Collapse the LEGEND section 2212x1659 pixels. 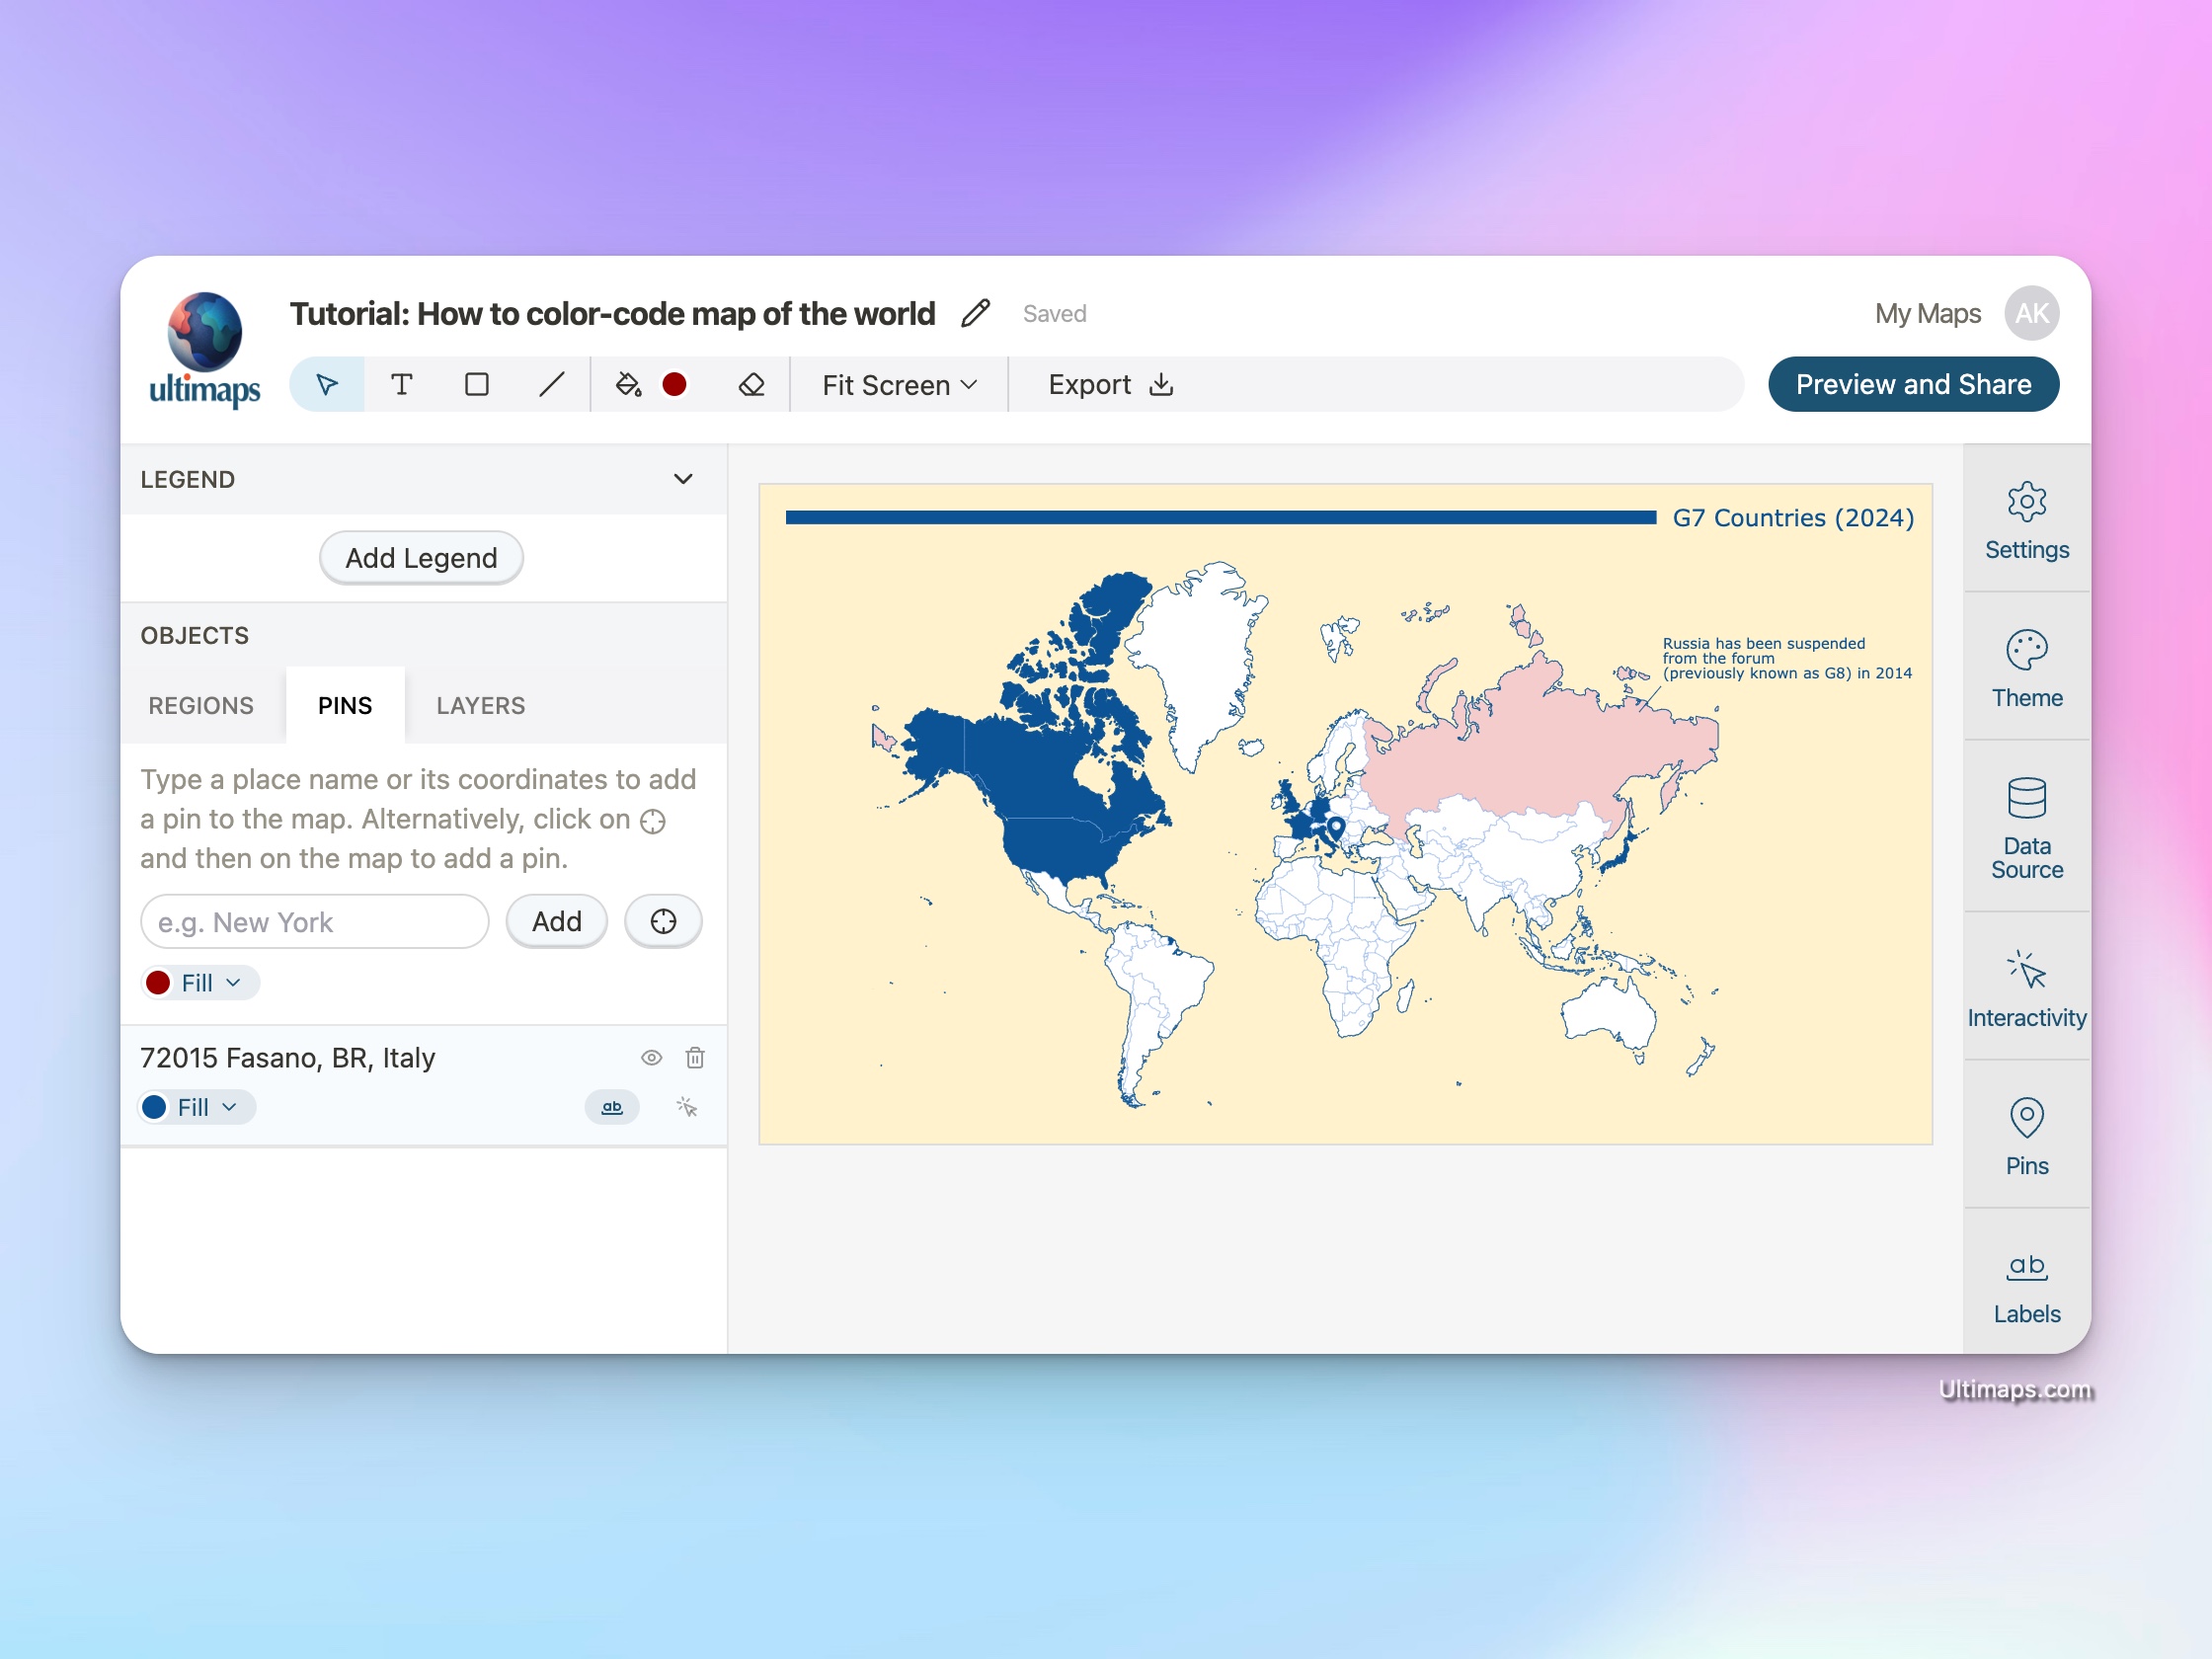[x=686, y=478]
